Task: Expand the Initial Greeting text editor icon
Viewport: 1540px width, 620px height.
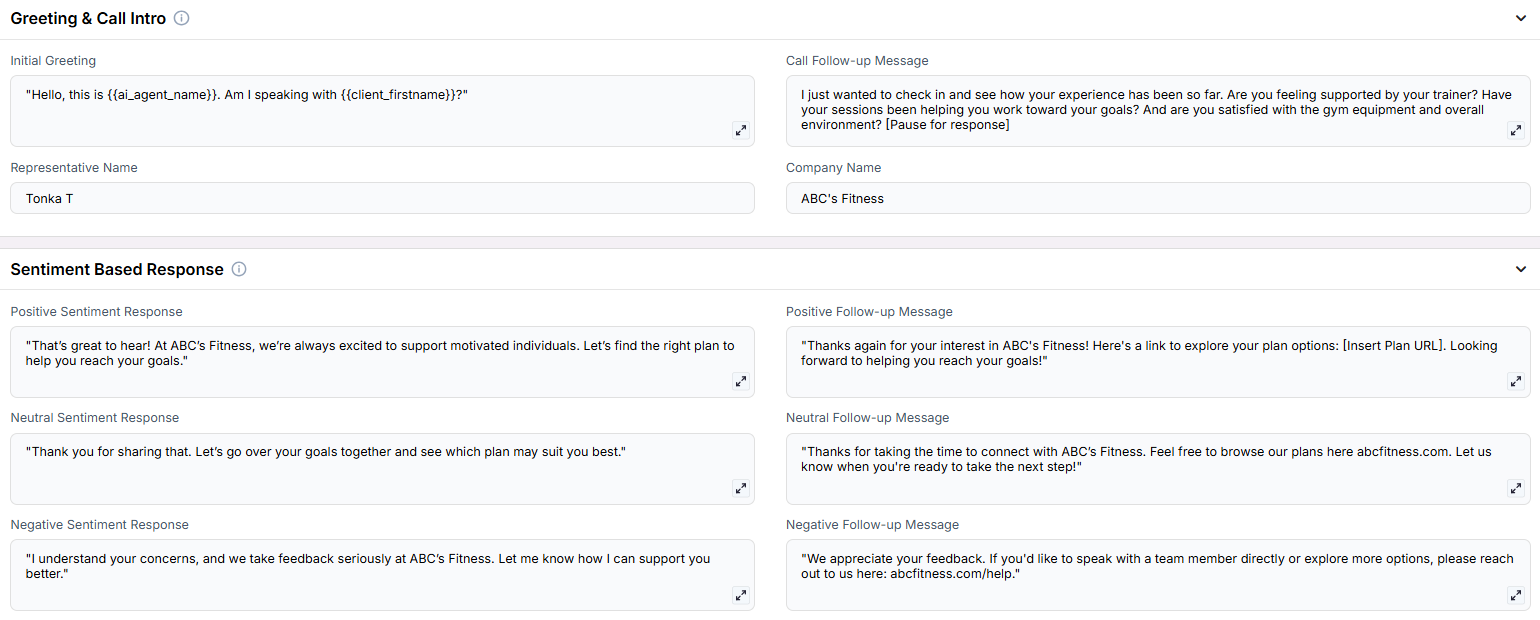Action: 741,130
